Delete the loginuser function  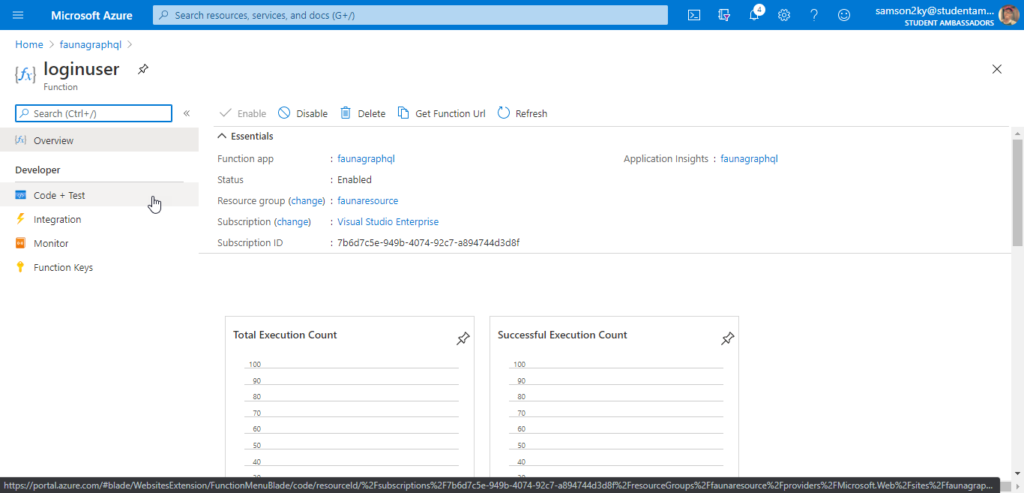pyautogui.click(x=362, y=114)
